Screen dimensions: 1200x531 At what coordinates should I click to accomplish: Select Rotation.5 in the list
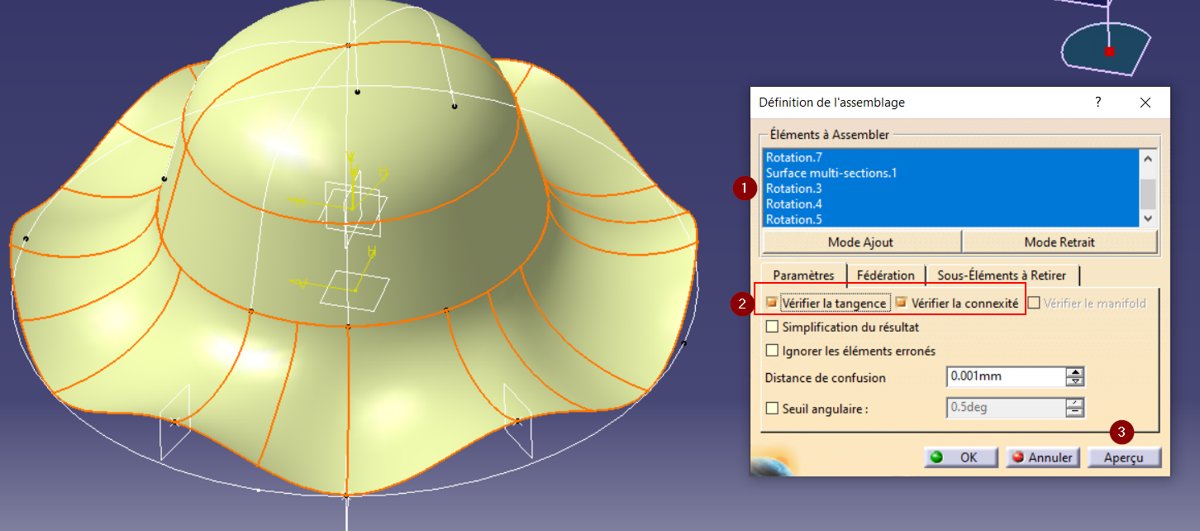pyautogui.click(x=950, y=219)
